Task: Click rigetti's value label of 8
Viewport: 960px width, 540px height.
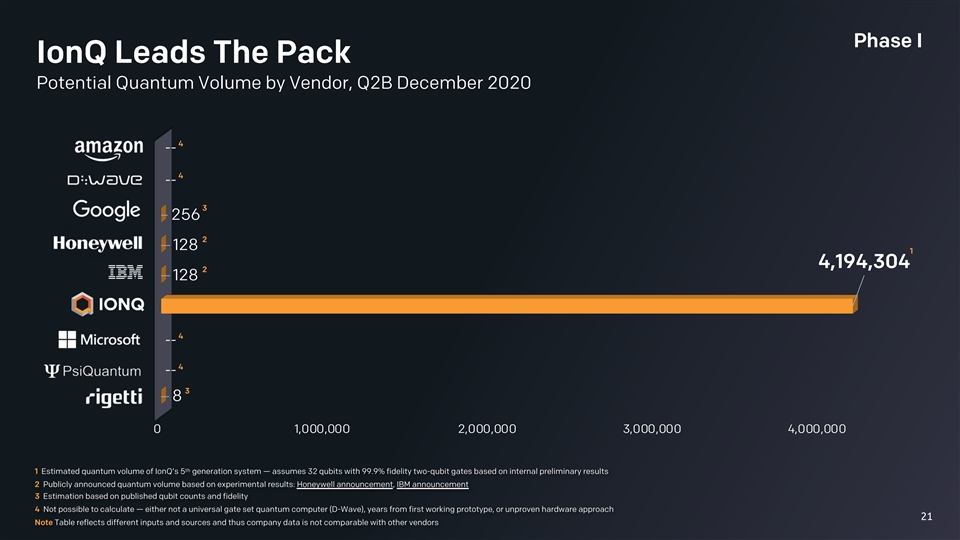Action: point(177,396)
